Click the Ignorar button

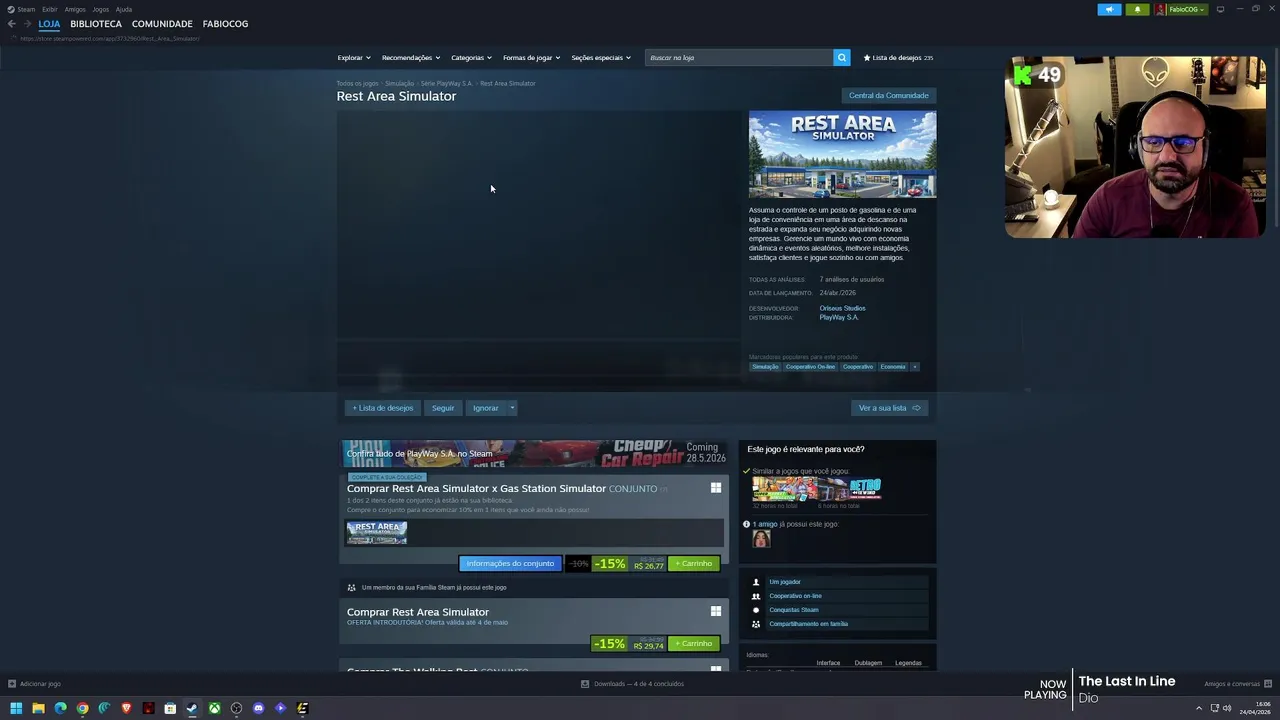[x=486, y=408]
